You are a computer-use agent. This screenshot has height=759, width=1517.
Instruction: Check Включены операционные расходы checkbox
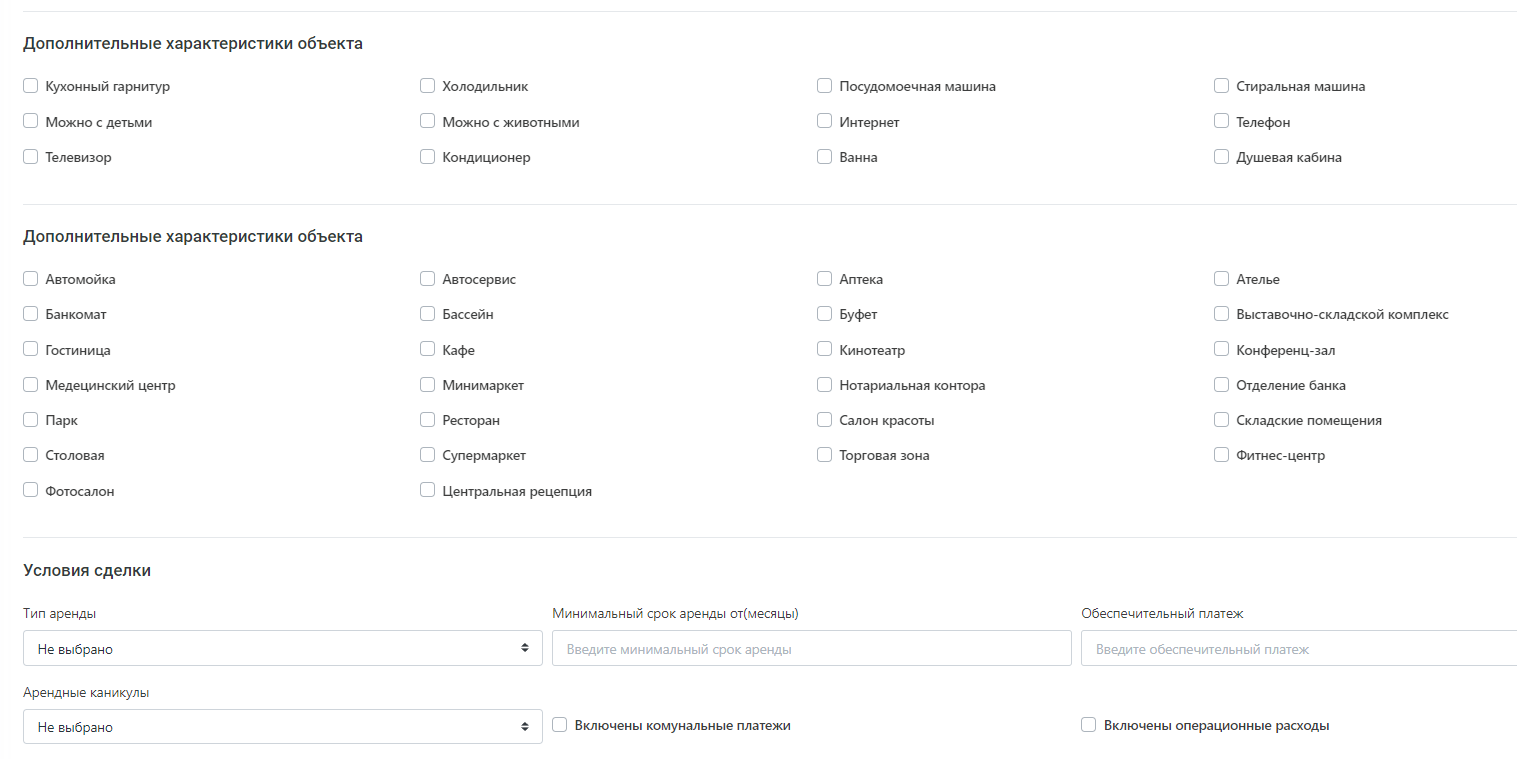coord(1089,725)
